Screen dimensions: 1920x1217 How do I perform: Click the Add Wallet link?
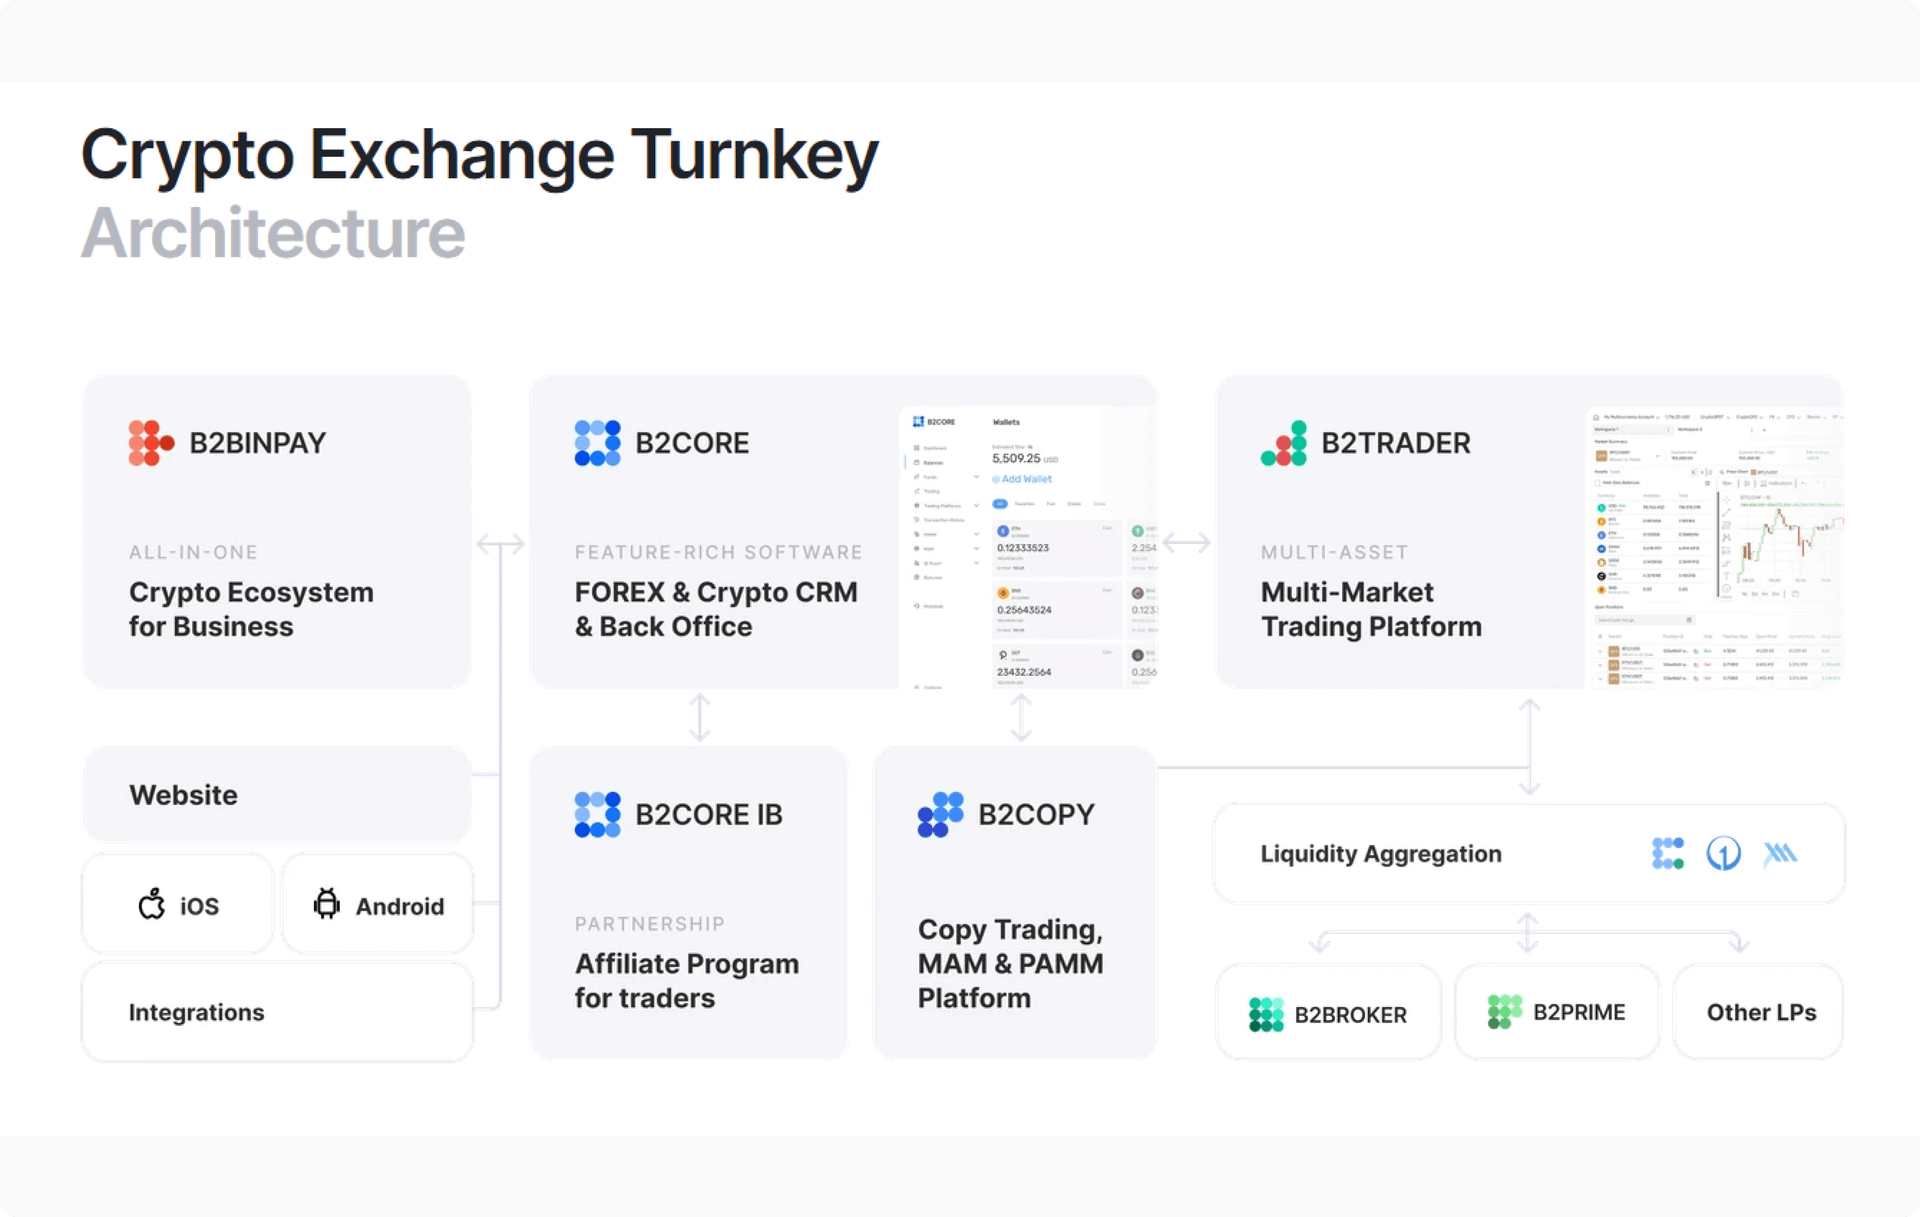click(1024, 479)
